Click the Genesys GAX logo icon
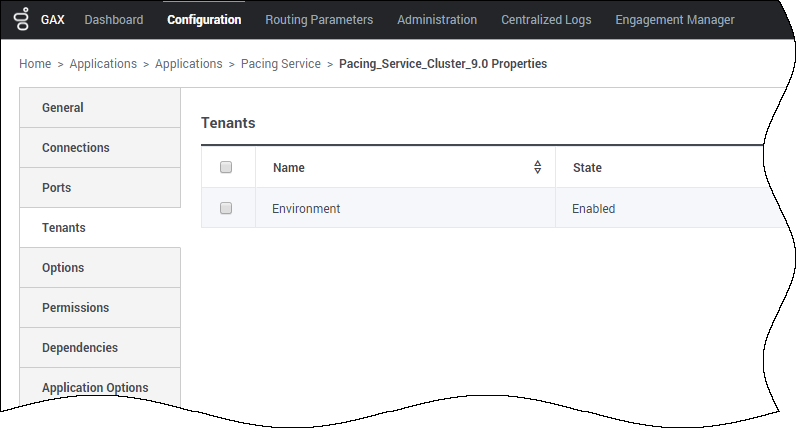 [22, 19]
